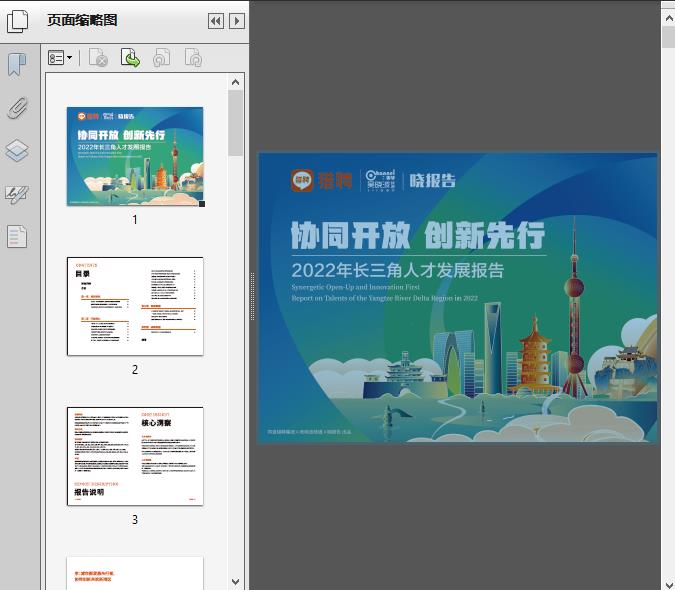
Task: Open the document page-content panel icon
Action: [17, 236]
